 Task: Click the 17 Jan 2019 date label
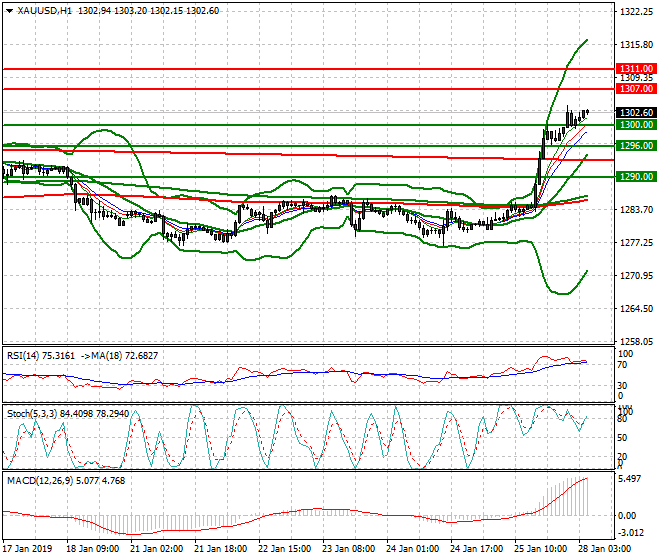(30, 549)
